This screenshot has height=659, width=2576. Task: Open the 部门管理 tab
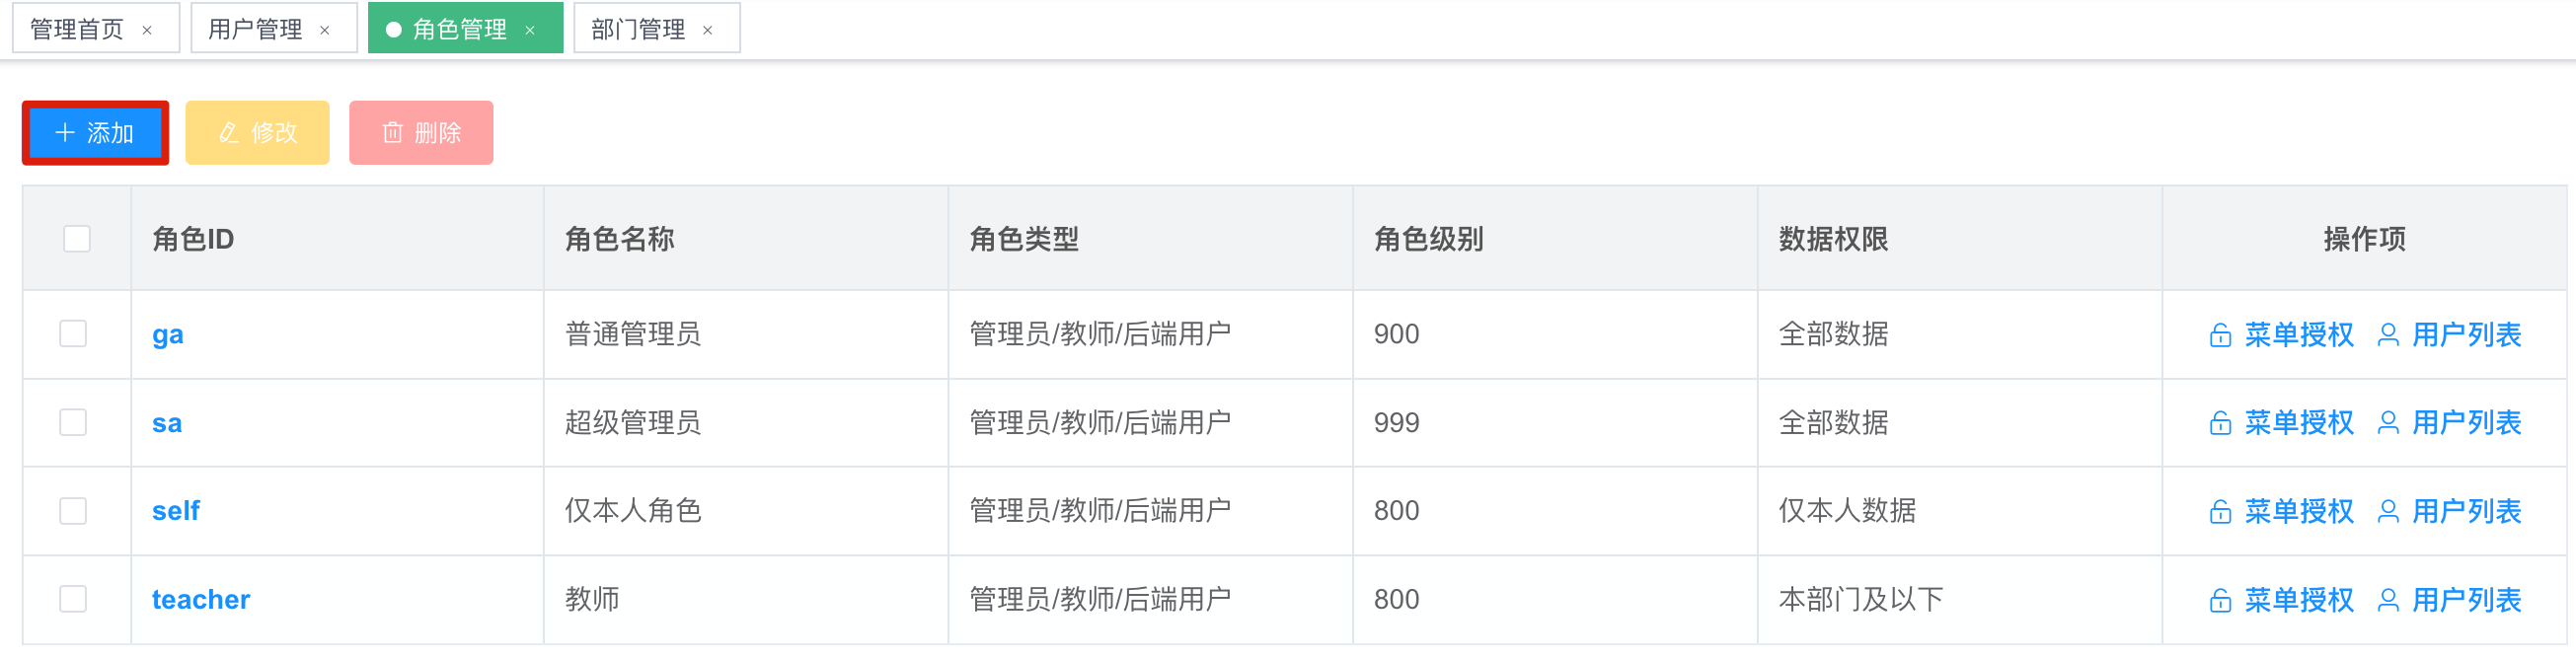(x=638, y=30)
